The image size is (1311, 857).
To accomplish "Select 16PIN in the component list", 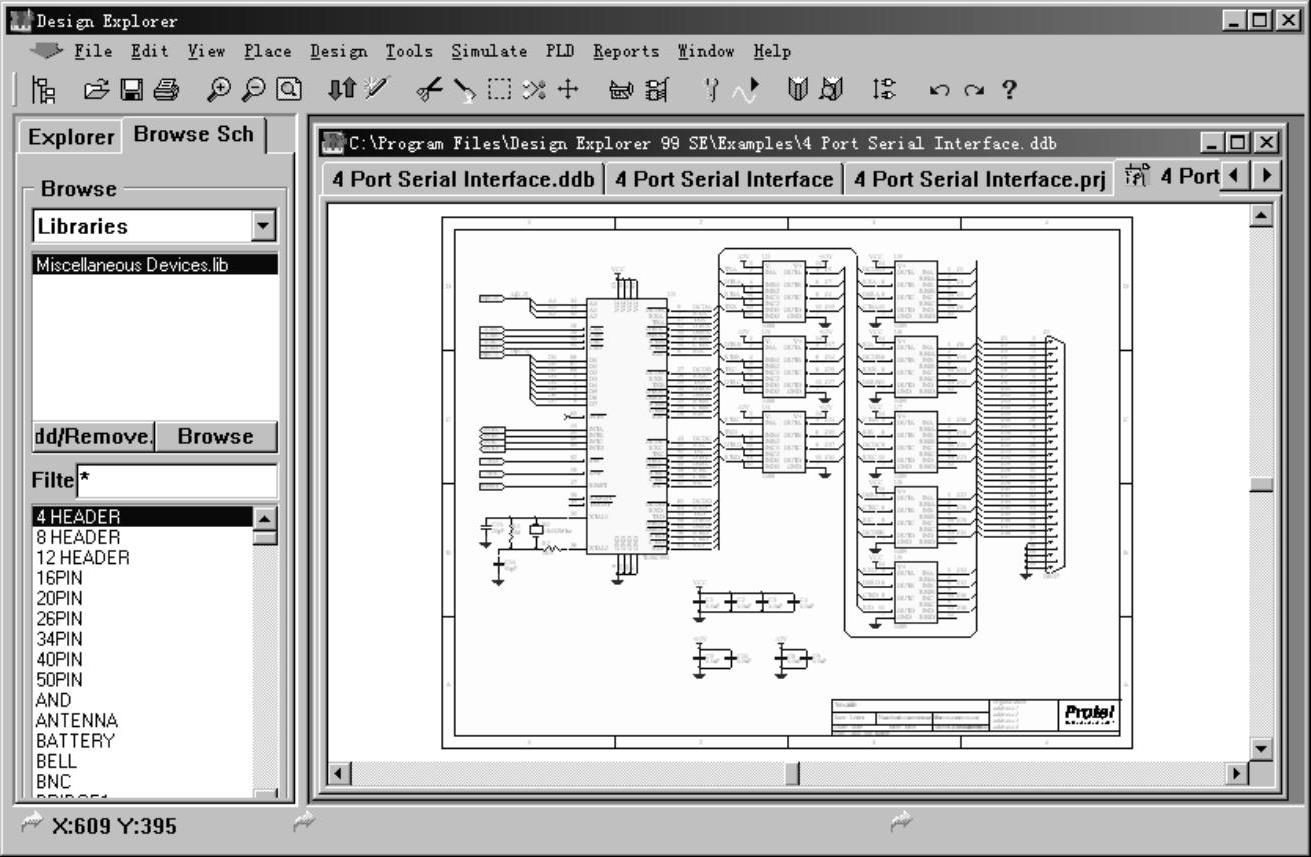I will (142, 578).
